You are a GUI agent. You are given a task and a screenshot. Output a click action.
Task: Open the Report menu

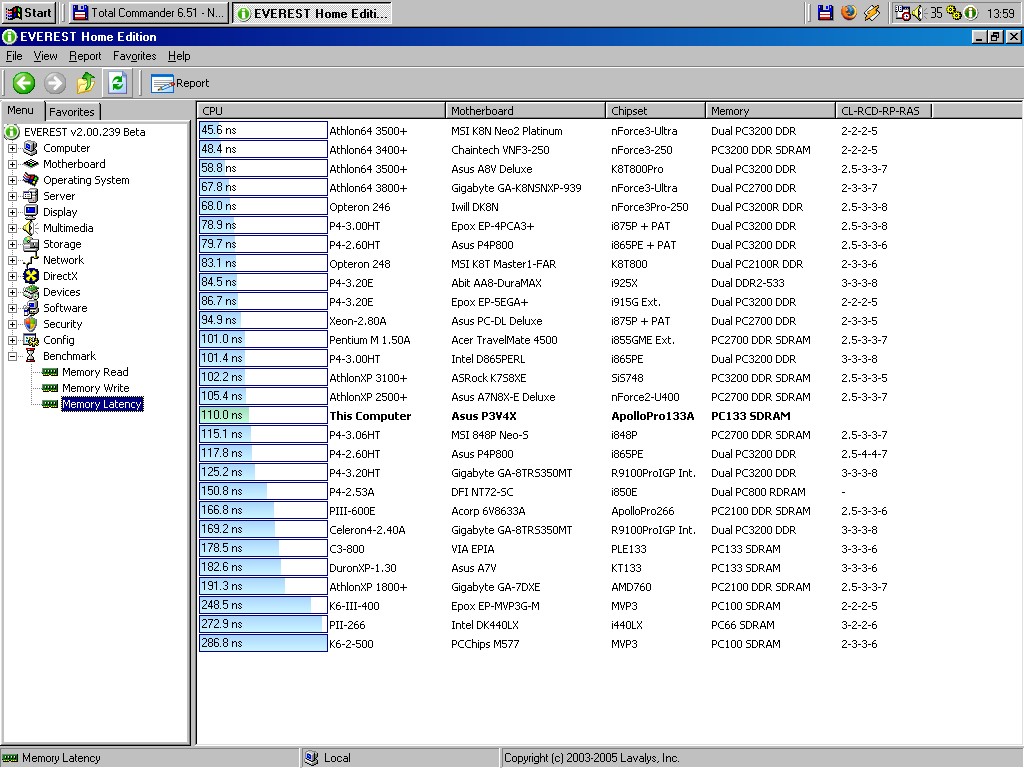85,56
